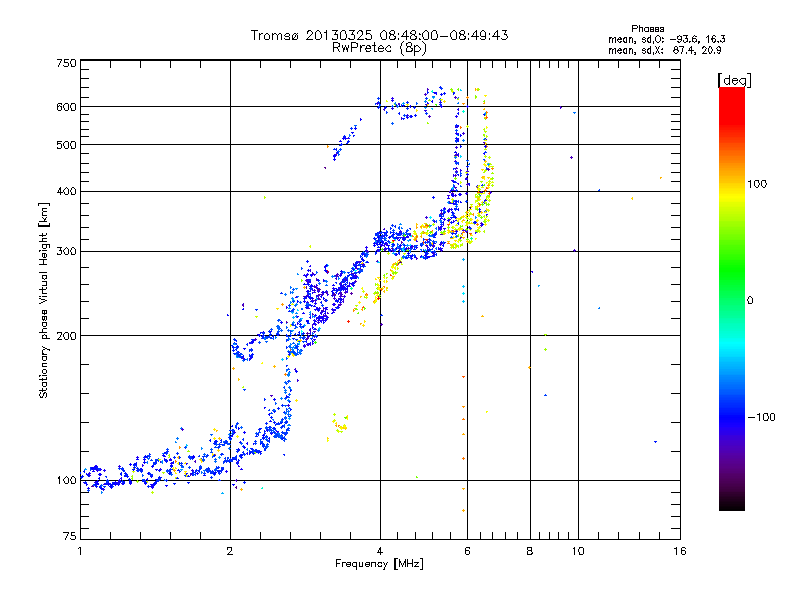Image resolution: width=800 pixels, height=600 pixels.
Task: Click the y-axis tick label '200'
Action: point(67,336)
